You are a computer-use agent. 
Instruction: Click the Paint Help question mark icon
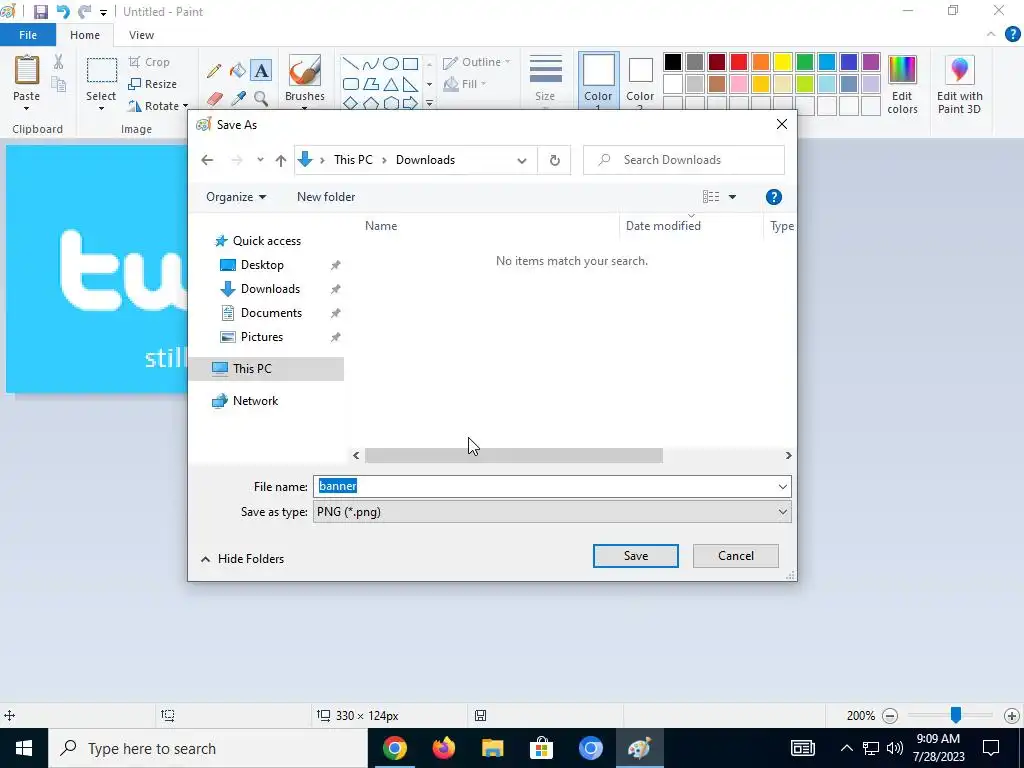pyautogui.click(x=1012, y=35)
